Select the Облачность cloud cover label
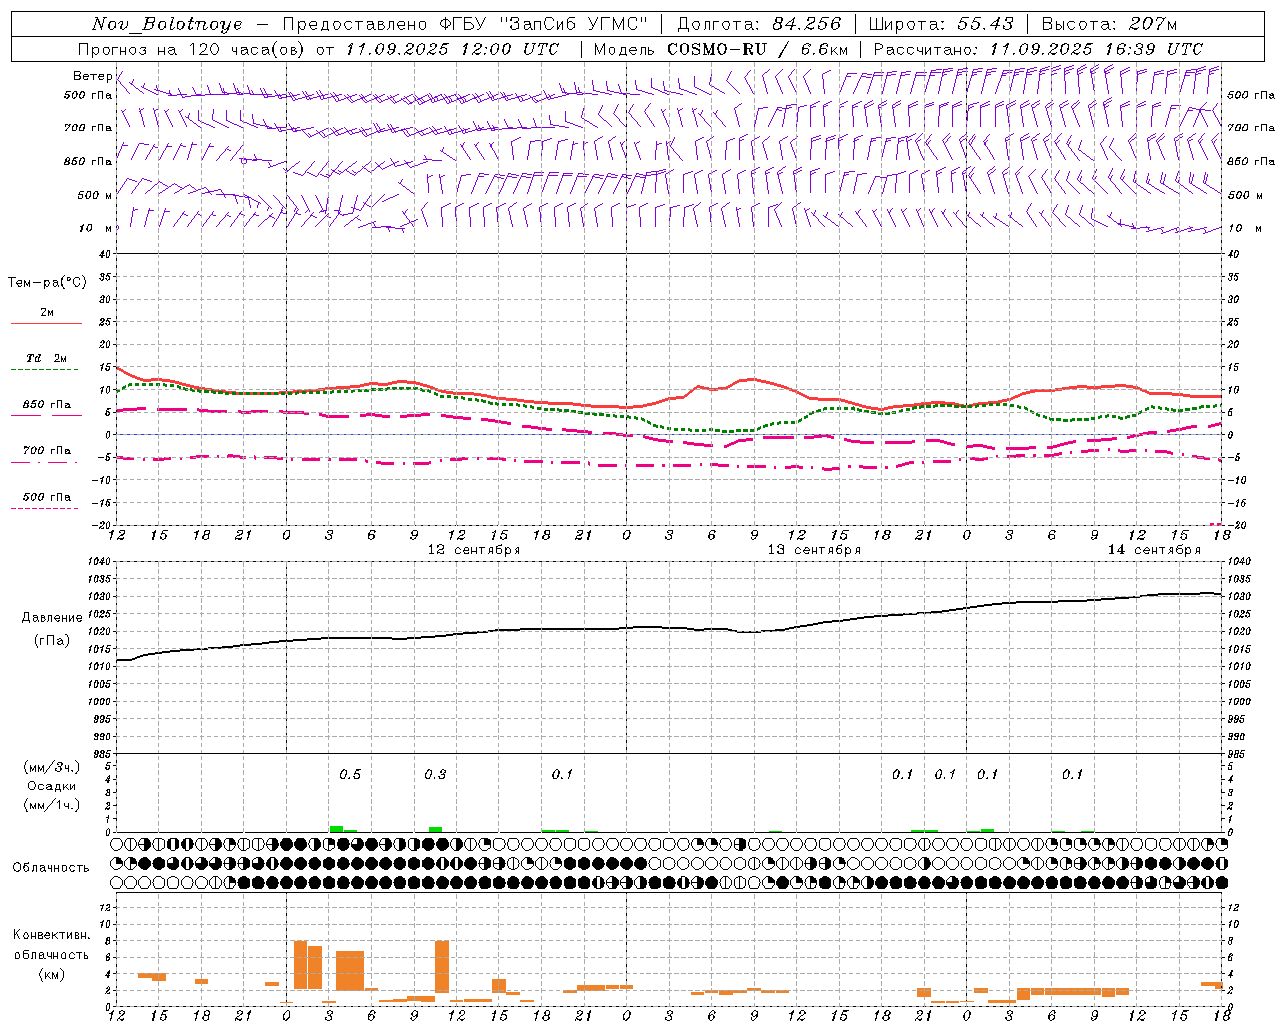Screen dimensions: 1280x1024 point(51,868)
